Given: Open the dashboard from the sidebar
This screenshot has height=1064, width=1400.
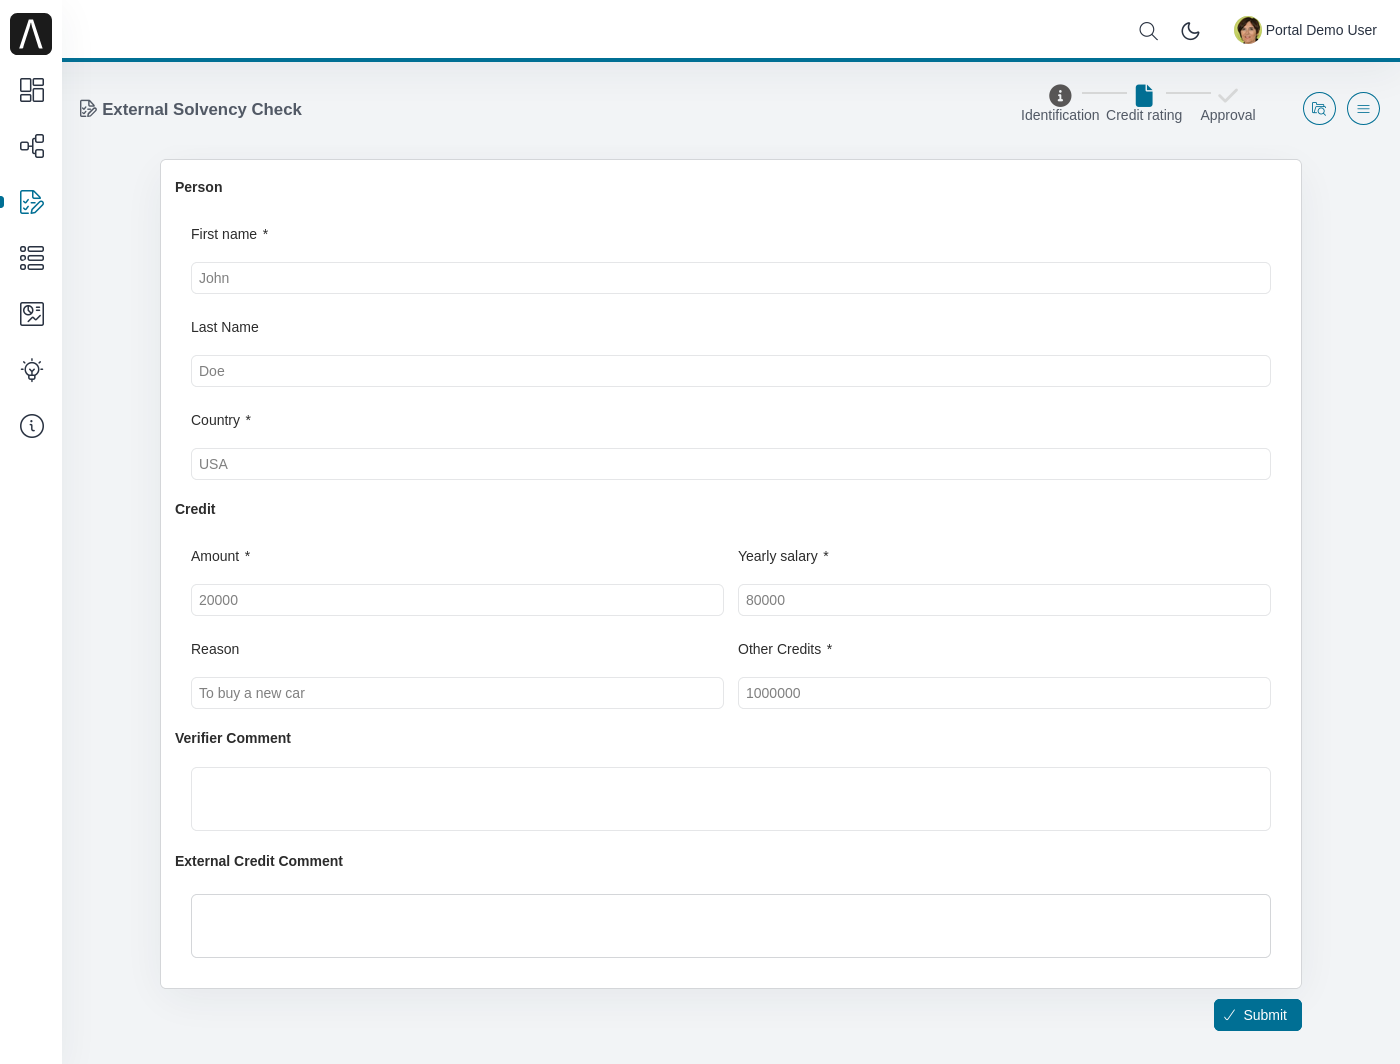Looking at the screenshot, I should coord(31,90).
